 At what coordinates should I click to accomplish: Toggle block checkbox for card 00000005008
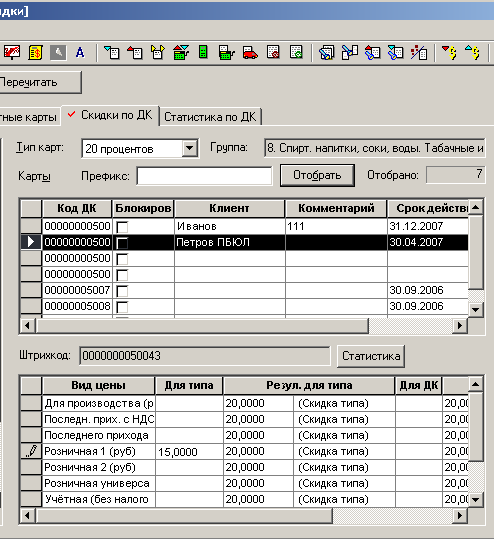point(122,307)
